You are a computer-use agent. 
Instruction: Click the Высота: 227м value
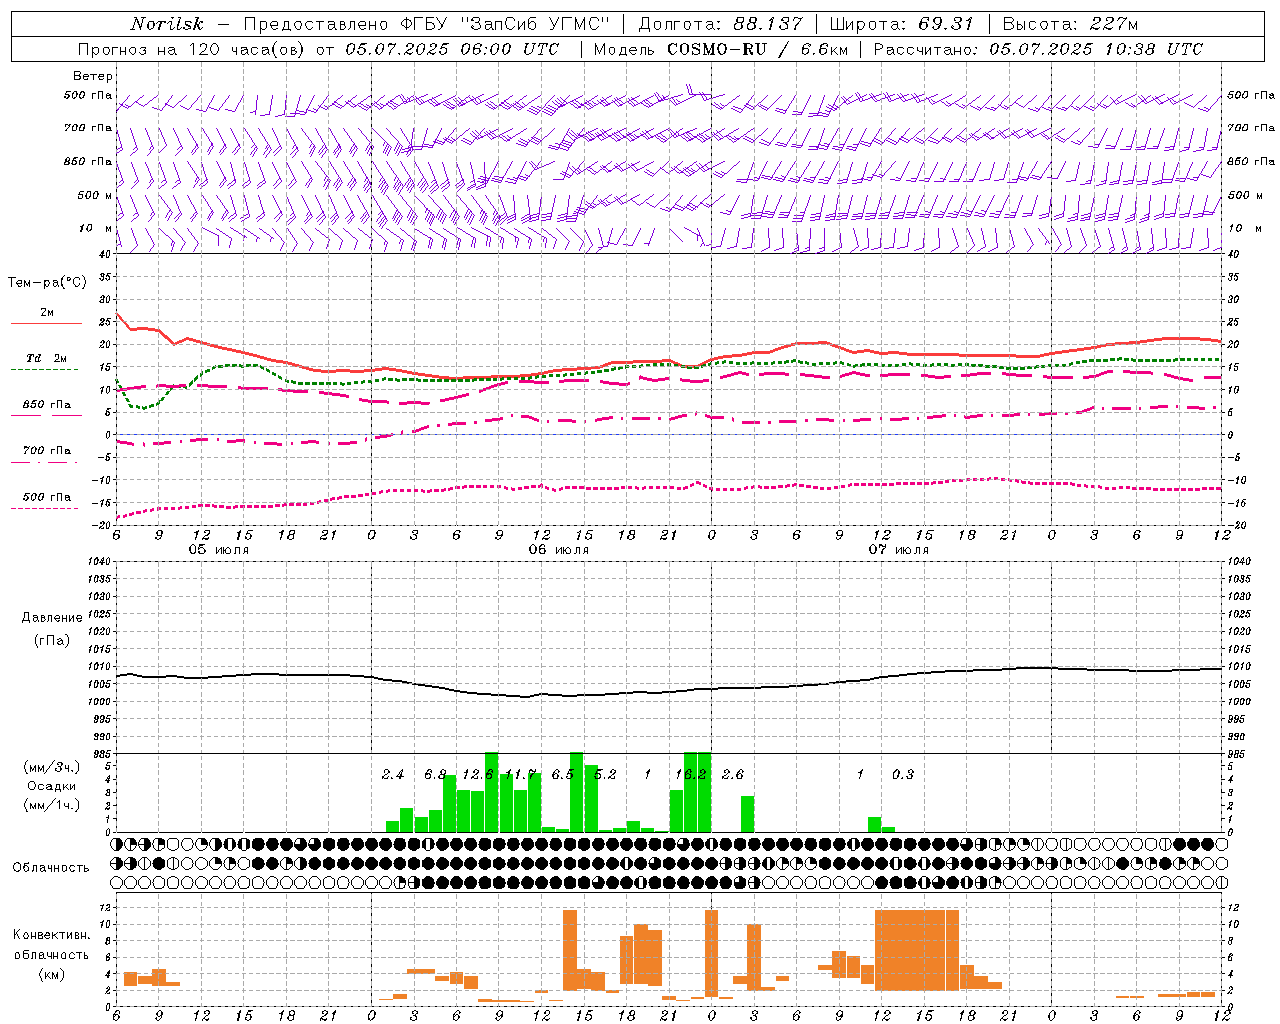click(1070, 24)
